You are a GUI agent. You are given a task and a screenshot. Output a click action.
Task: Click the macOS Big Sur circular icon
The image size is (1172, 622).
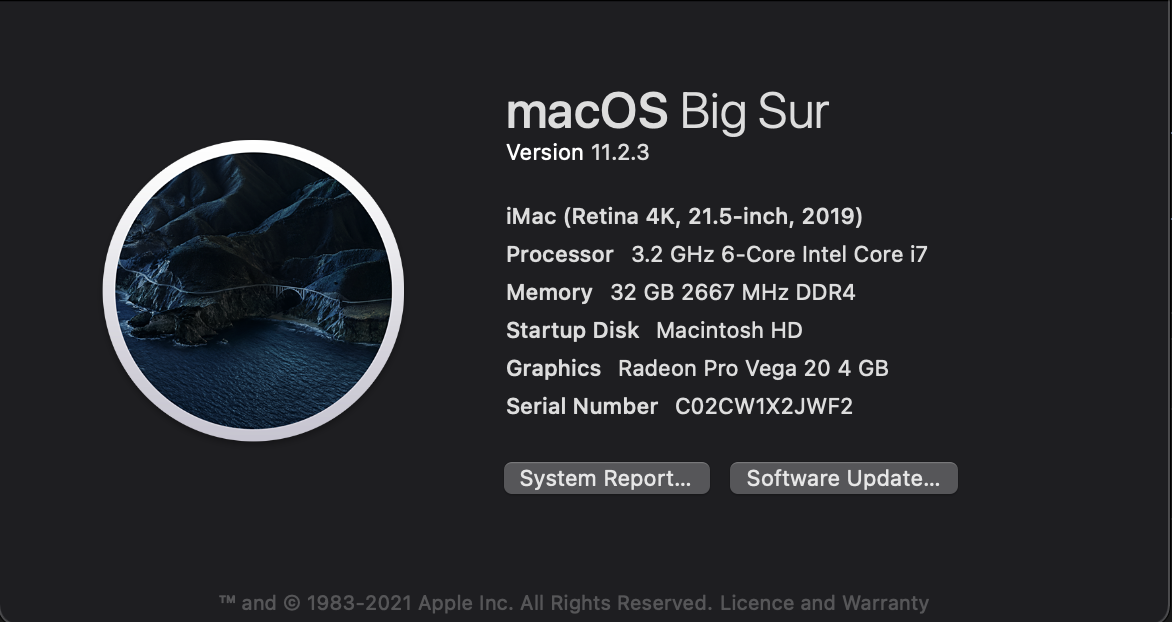pyautogui.click(x=253, y=290)
